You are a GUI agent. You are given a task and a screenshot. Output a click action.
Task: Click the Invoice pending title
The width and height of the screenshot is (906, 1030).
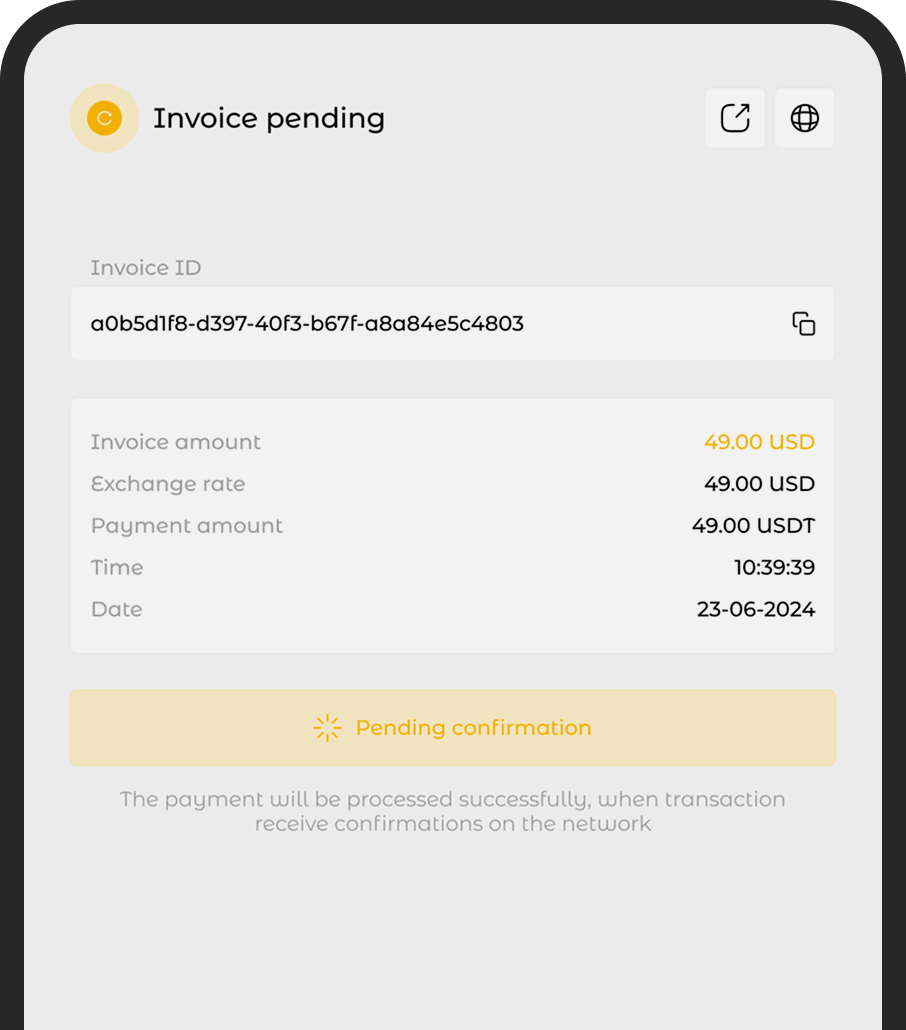coord(268,118)
